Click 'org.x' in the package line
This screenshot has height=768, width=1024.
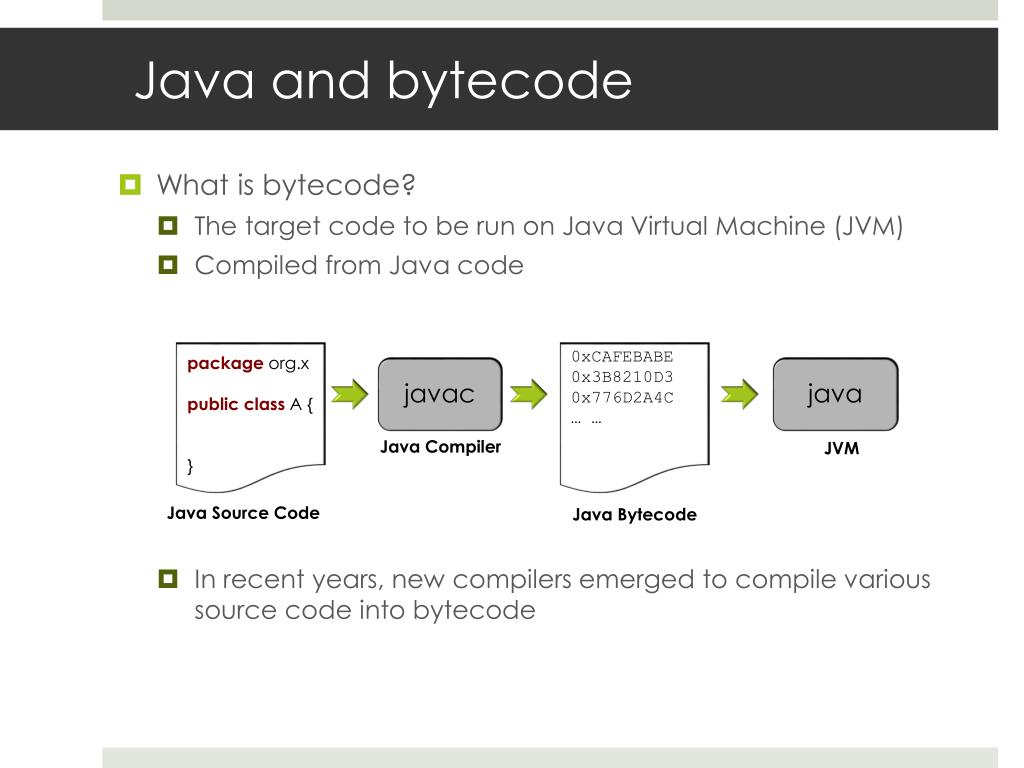[x=289, y=364]
